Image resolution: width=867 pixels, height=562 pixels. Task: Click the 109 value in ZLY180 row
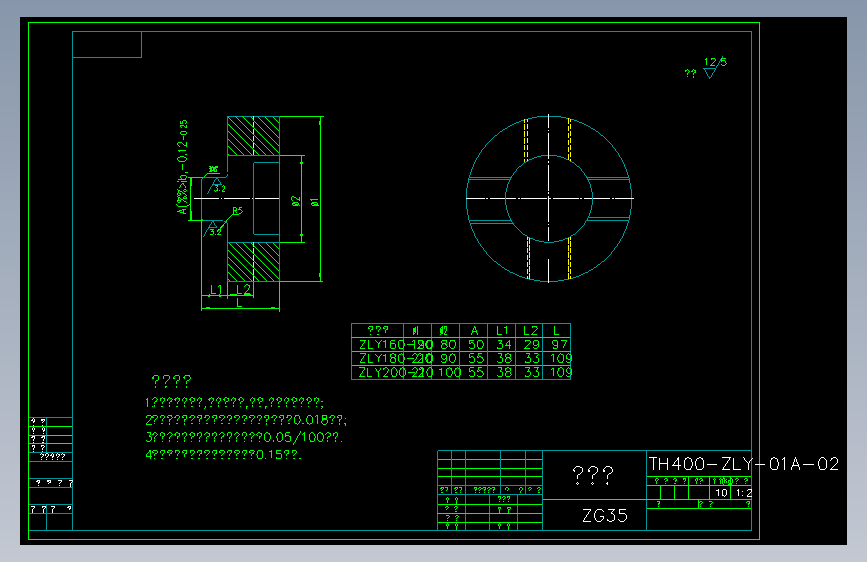pyautogui.click(x=561, y=358)
